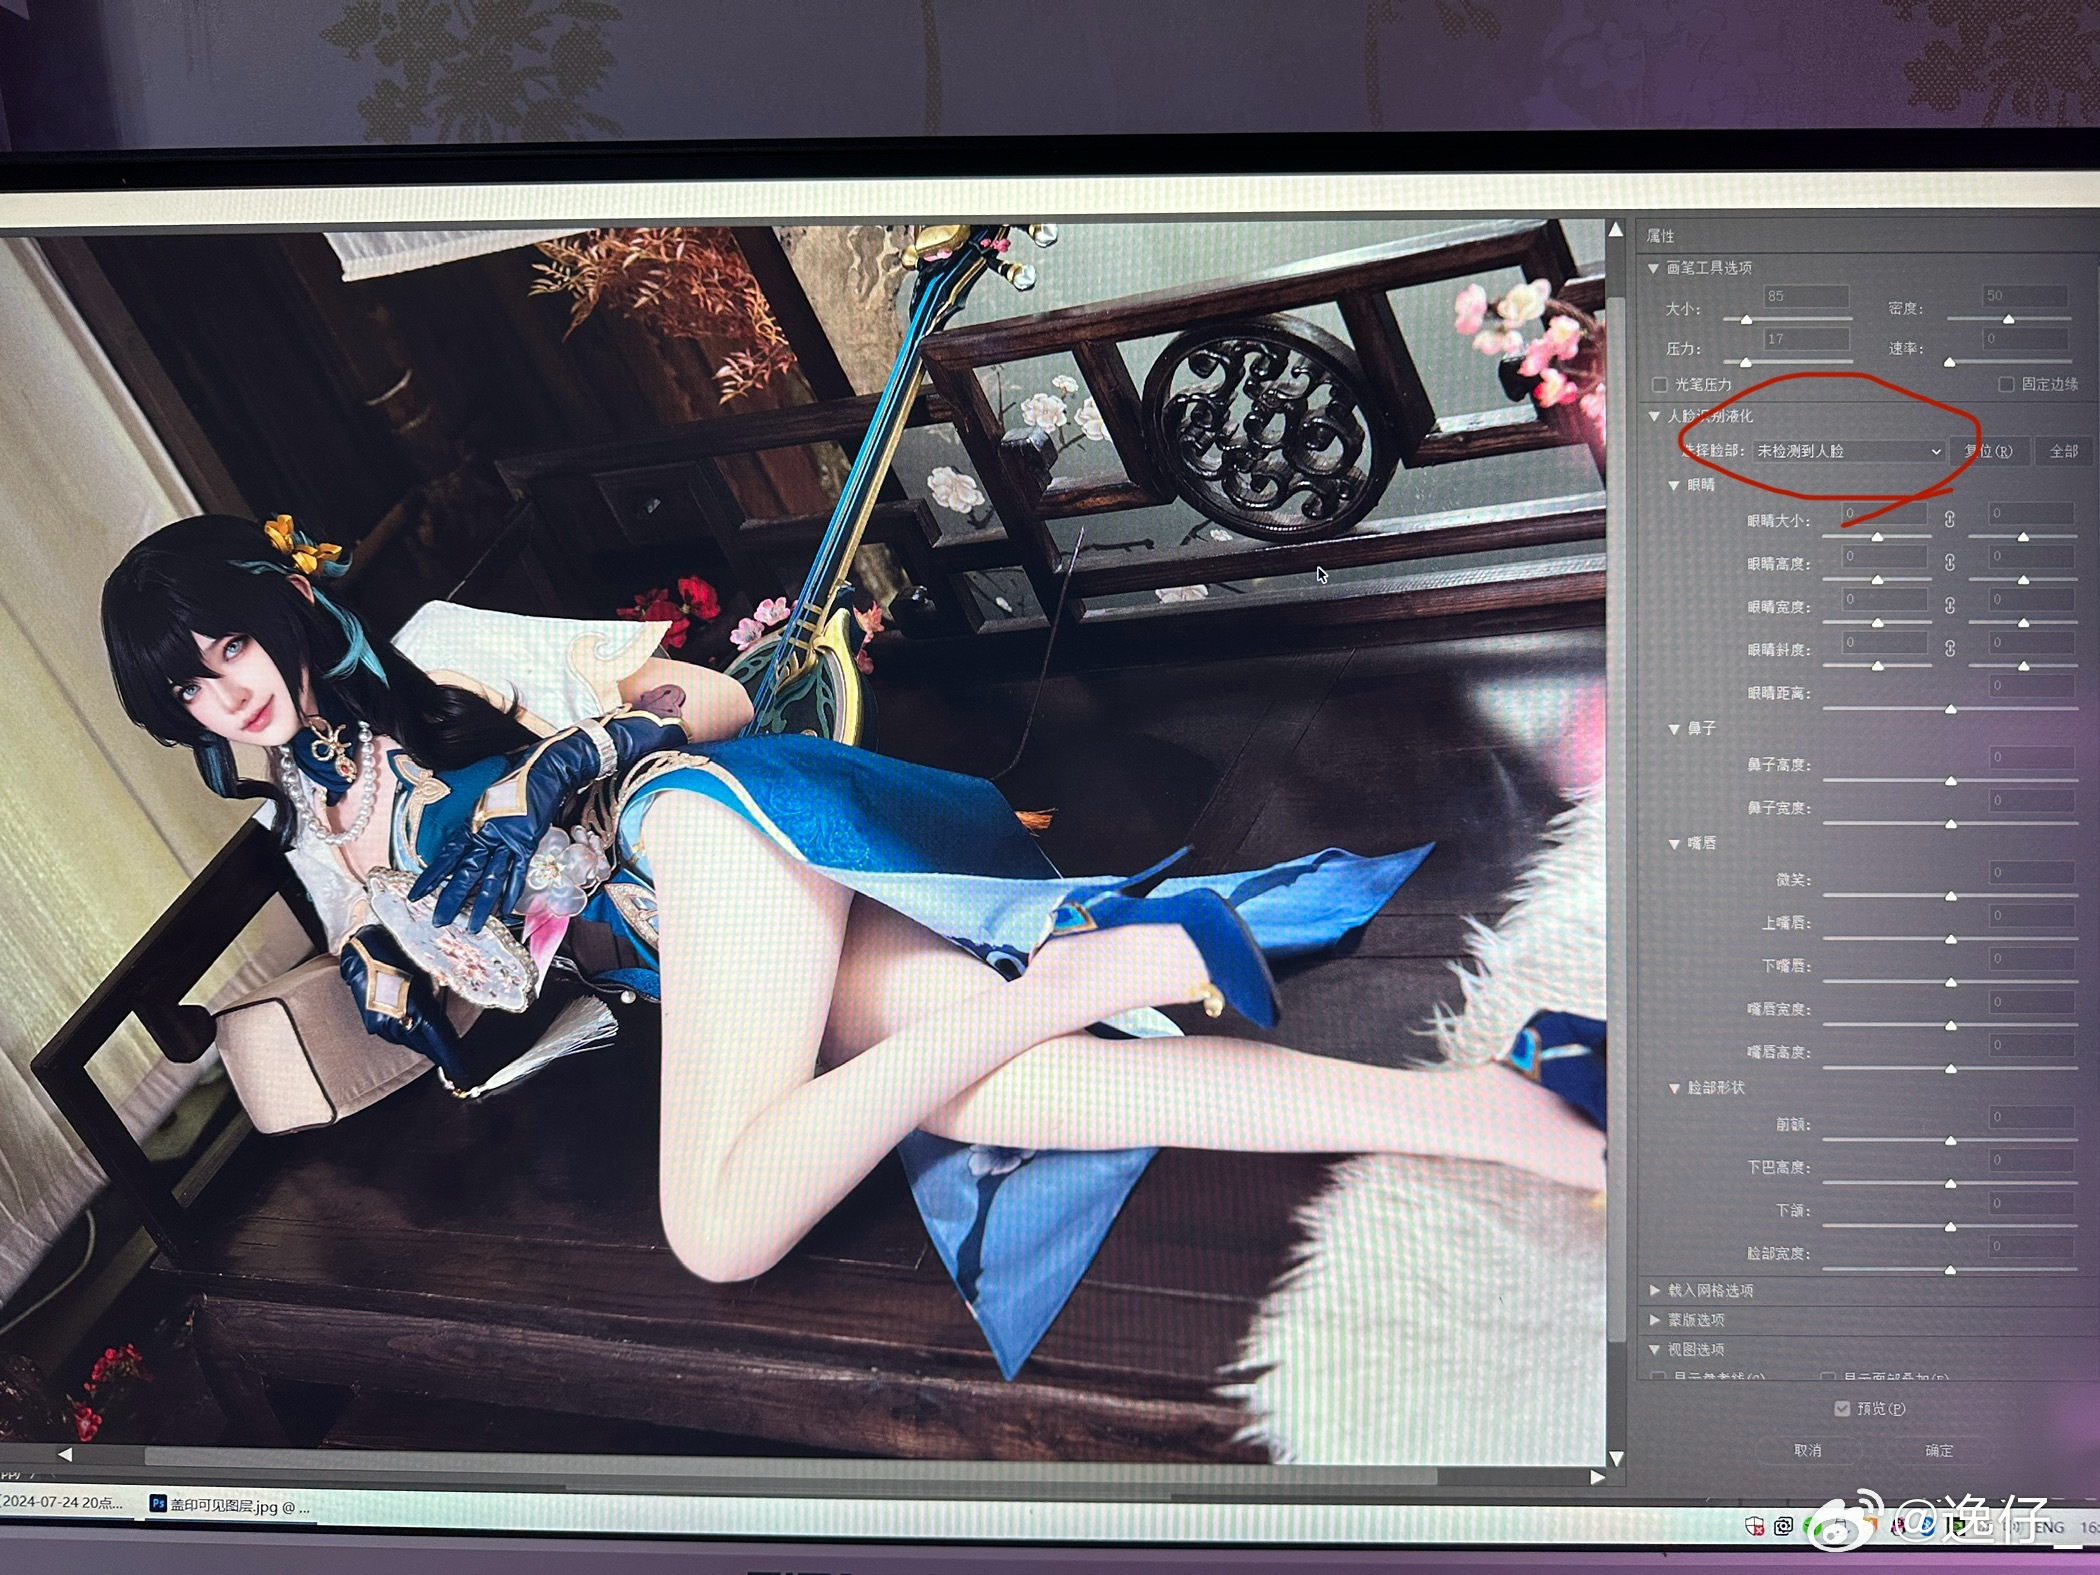Open the Photoshop 盖印可见图层.jpg taskbar button
Viewport: 2100px width, 1575px height.
[x=230, y=1505]
